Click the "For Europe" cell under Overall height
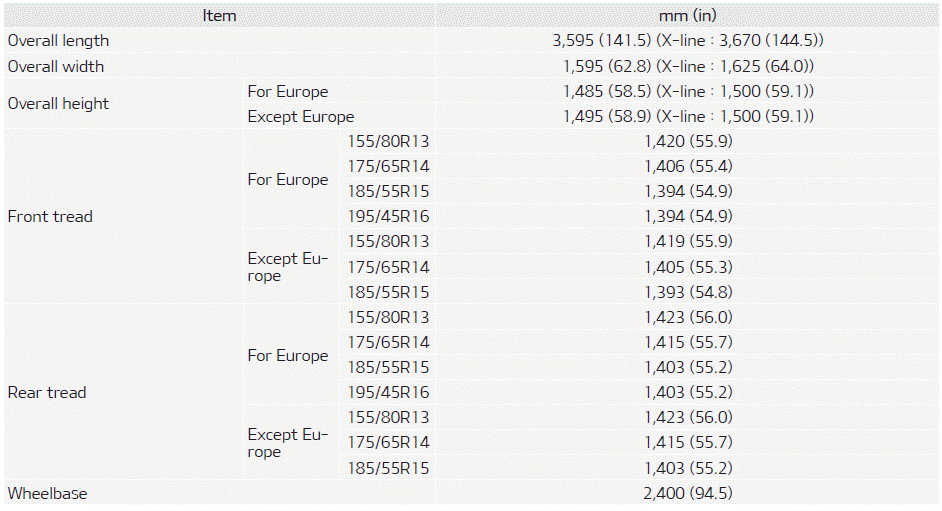 [288, 92]
